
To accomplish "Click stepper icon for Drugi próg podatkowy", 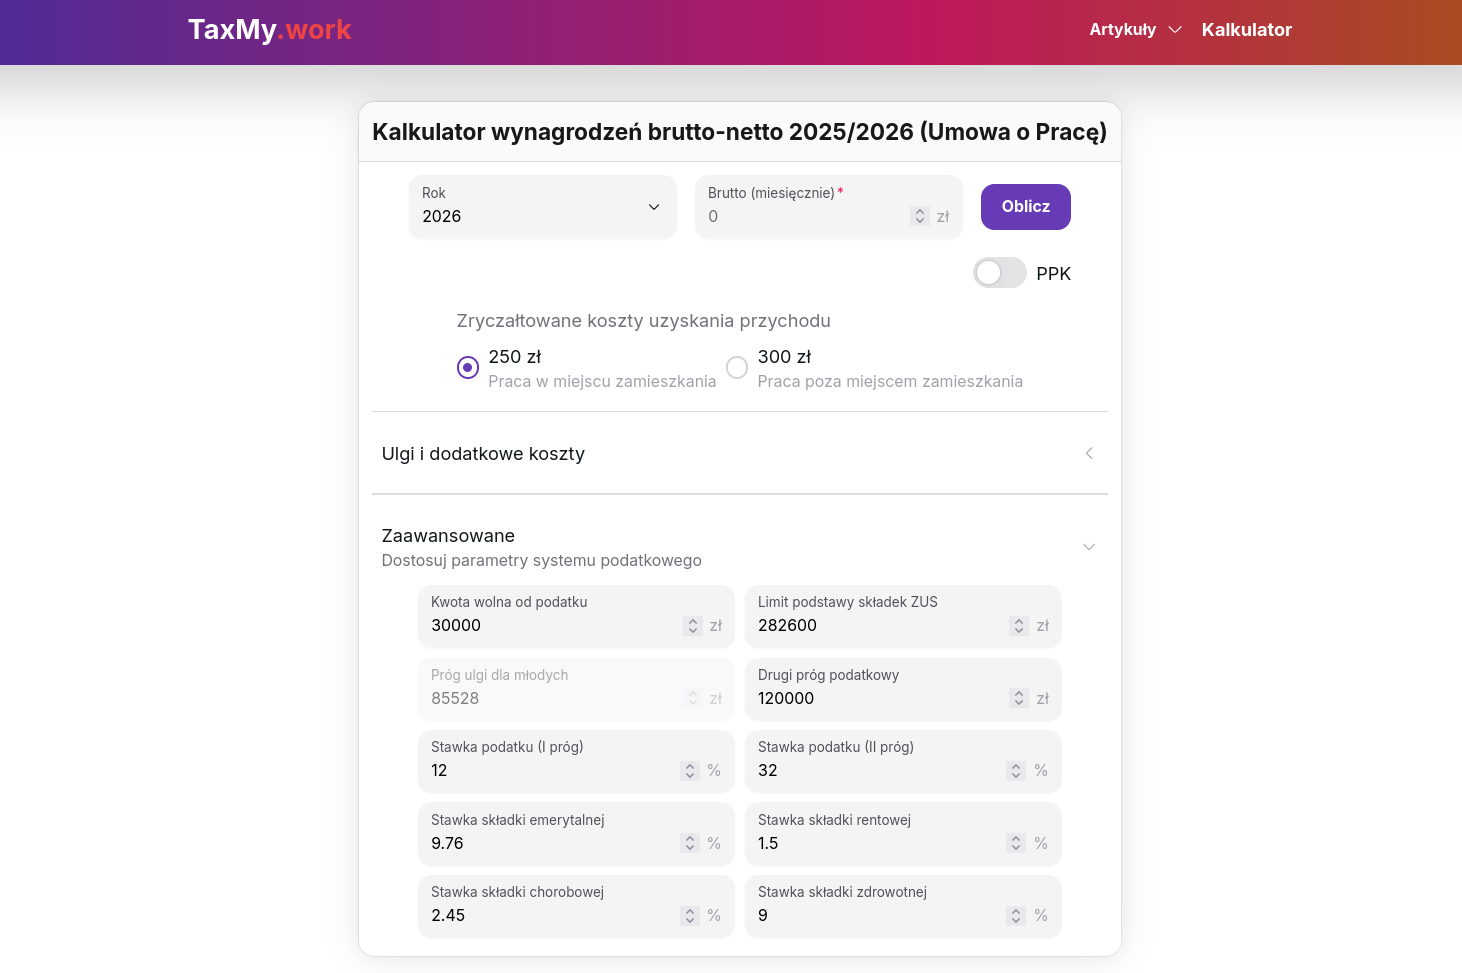I will click(1018, 698).
